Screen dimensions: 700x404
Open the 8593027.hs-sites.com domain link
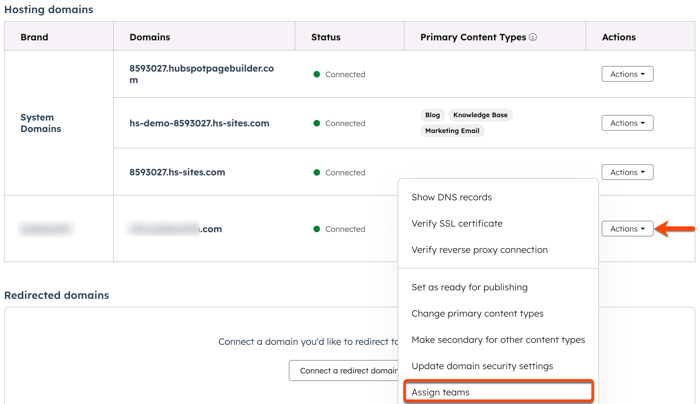(177, 172)
